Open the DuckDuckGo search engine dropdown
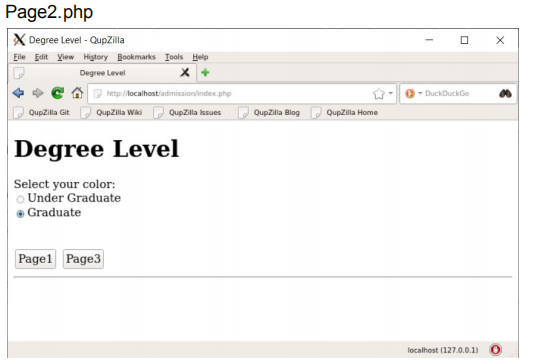The height and width of the screenshot is (364, 533). pyautogui.click(x=420, y=93)
